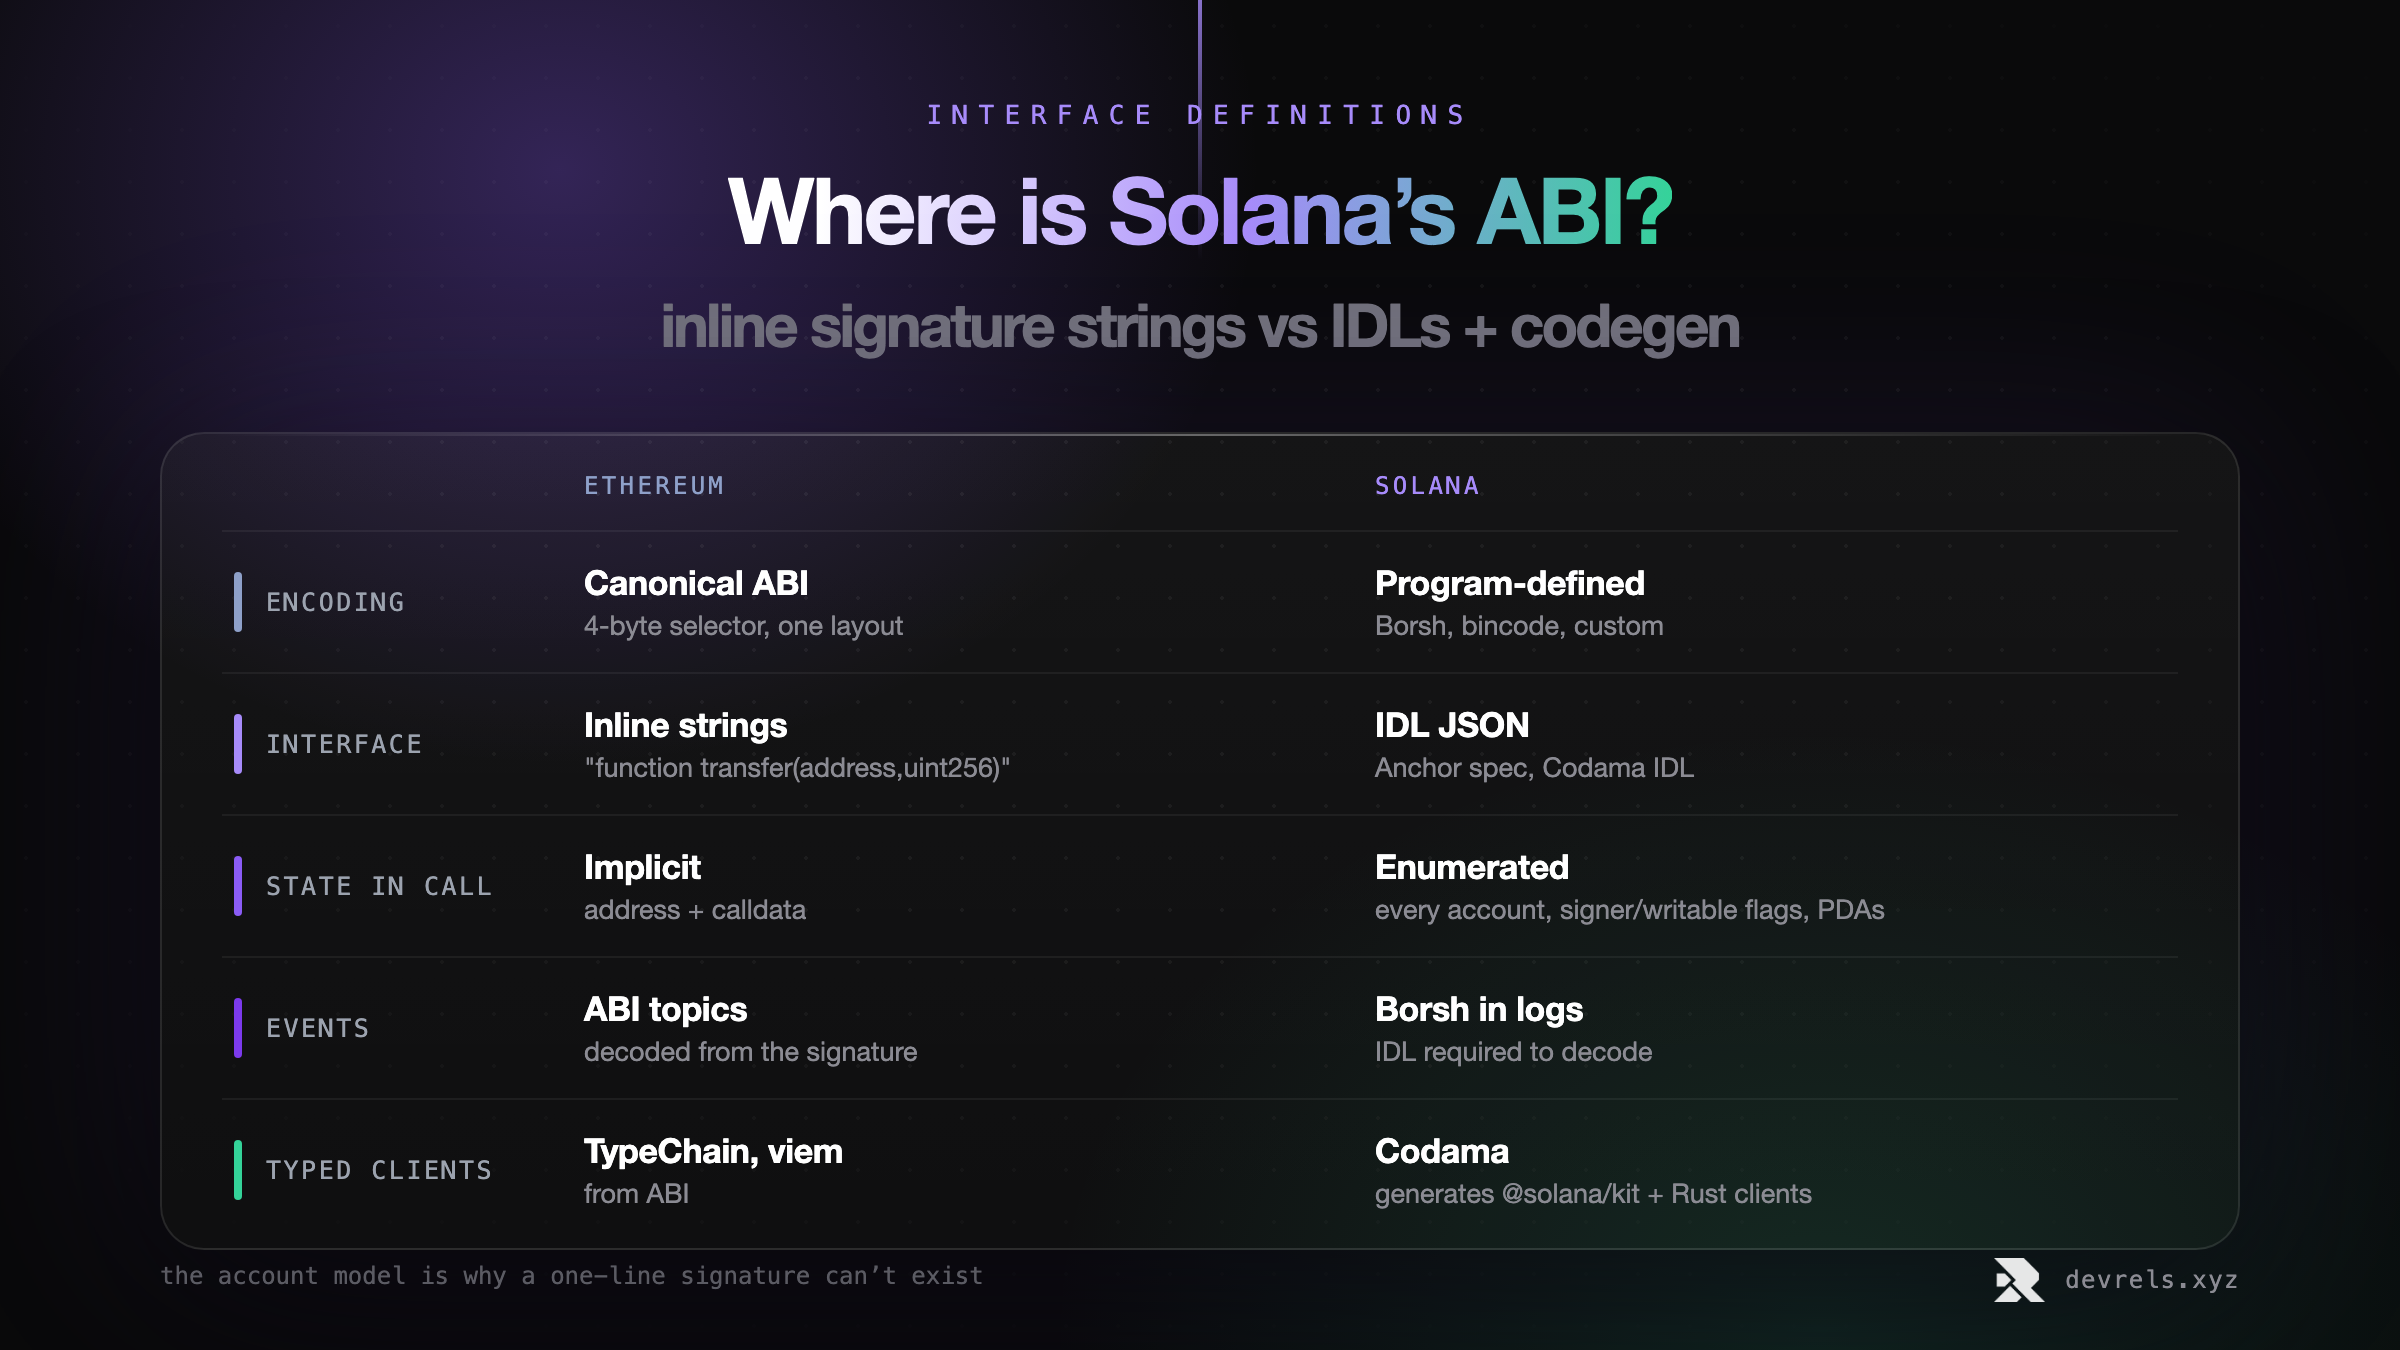Click 'every account, signer/writable flags, PDAs' text
This screenshot has height=1350, width=2400.
[1629, 910]
